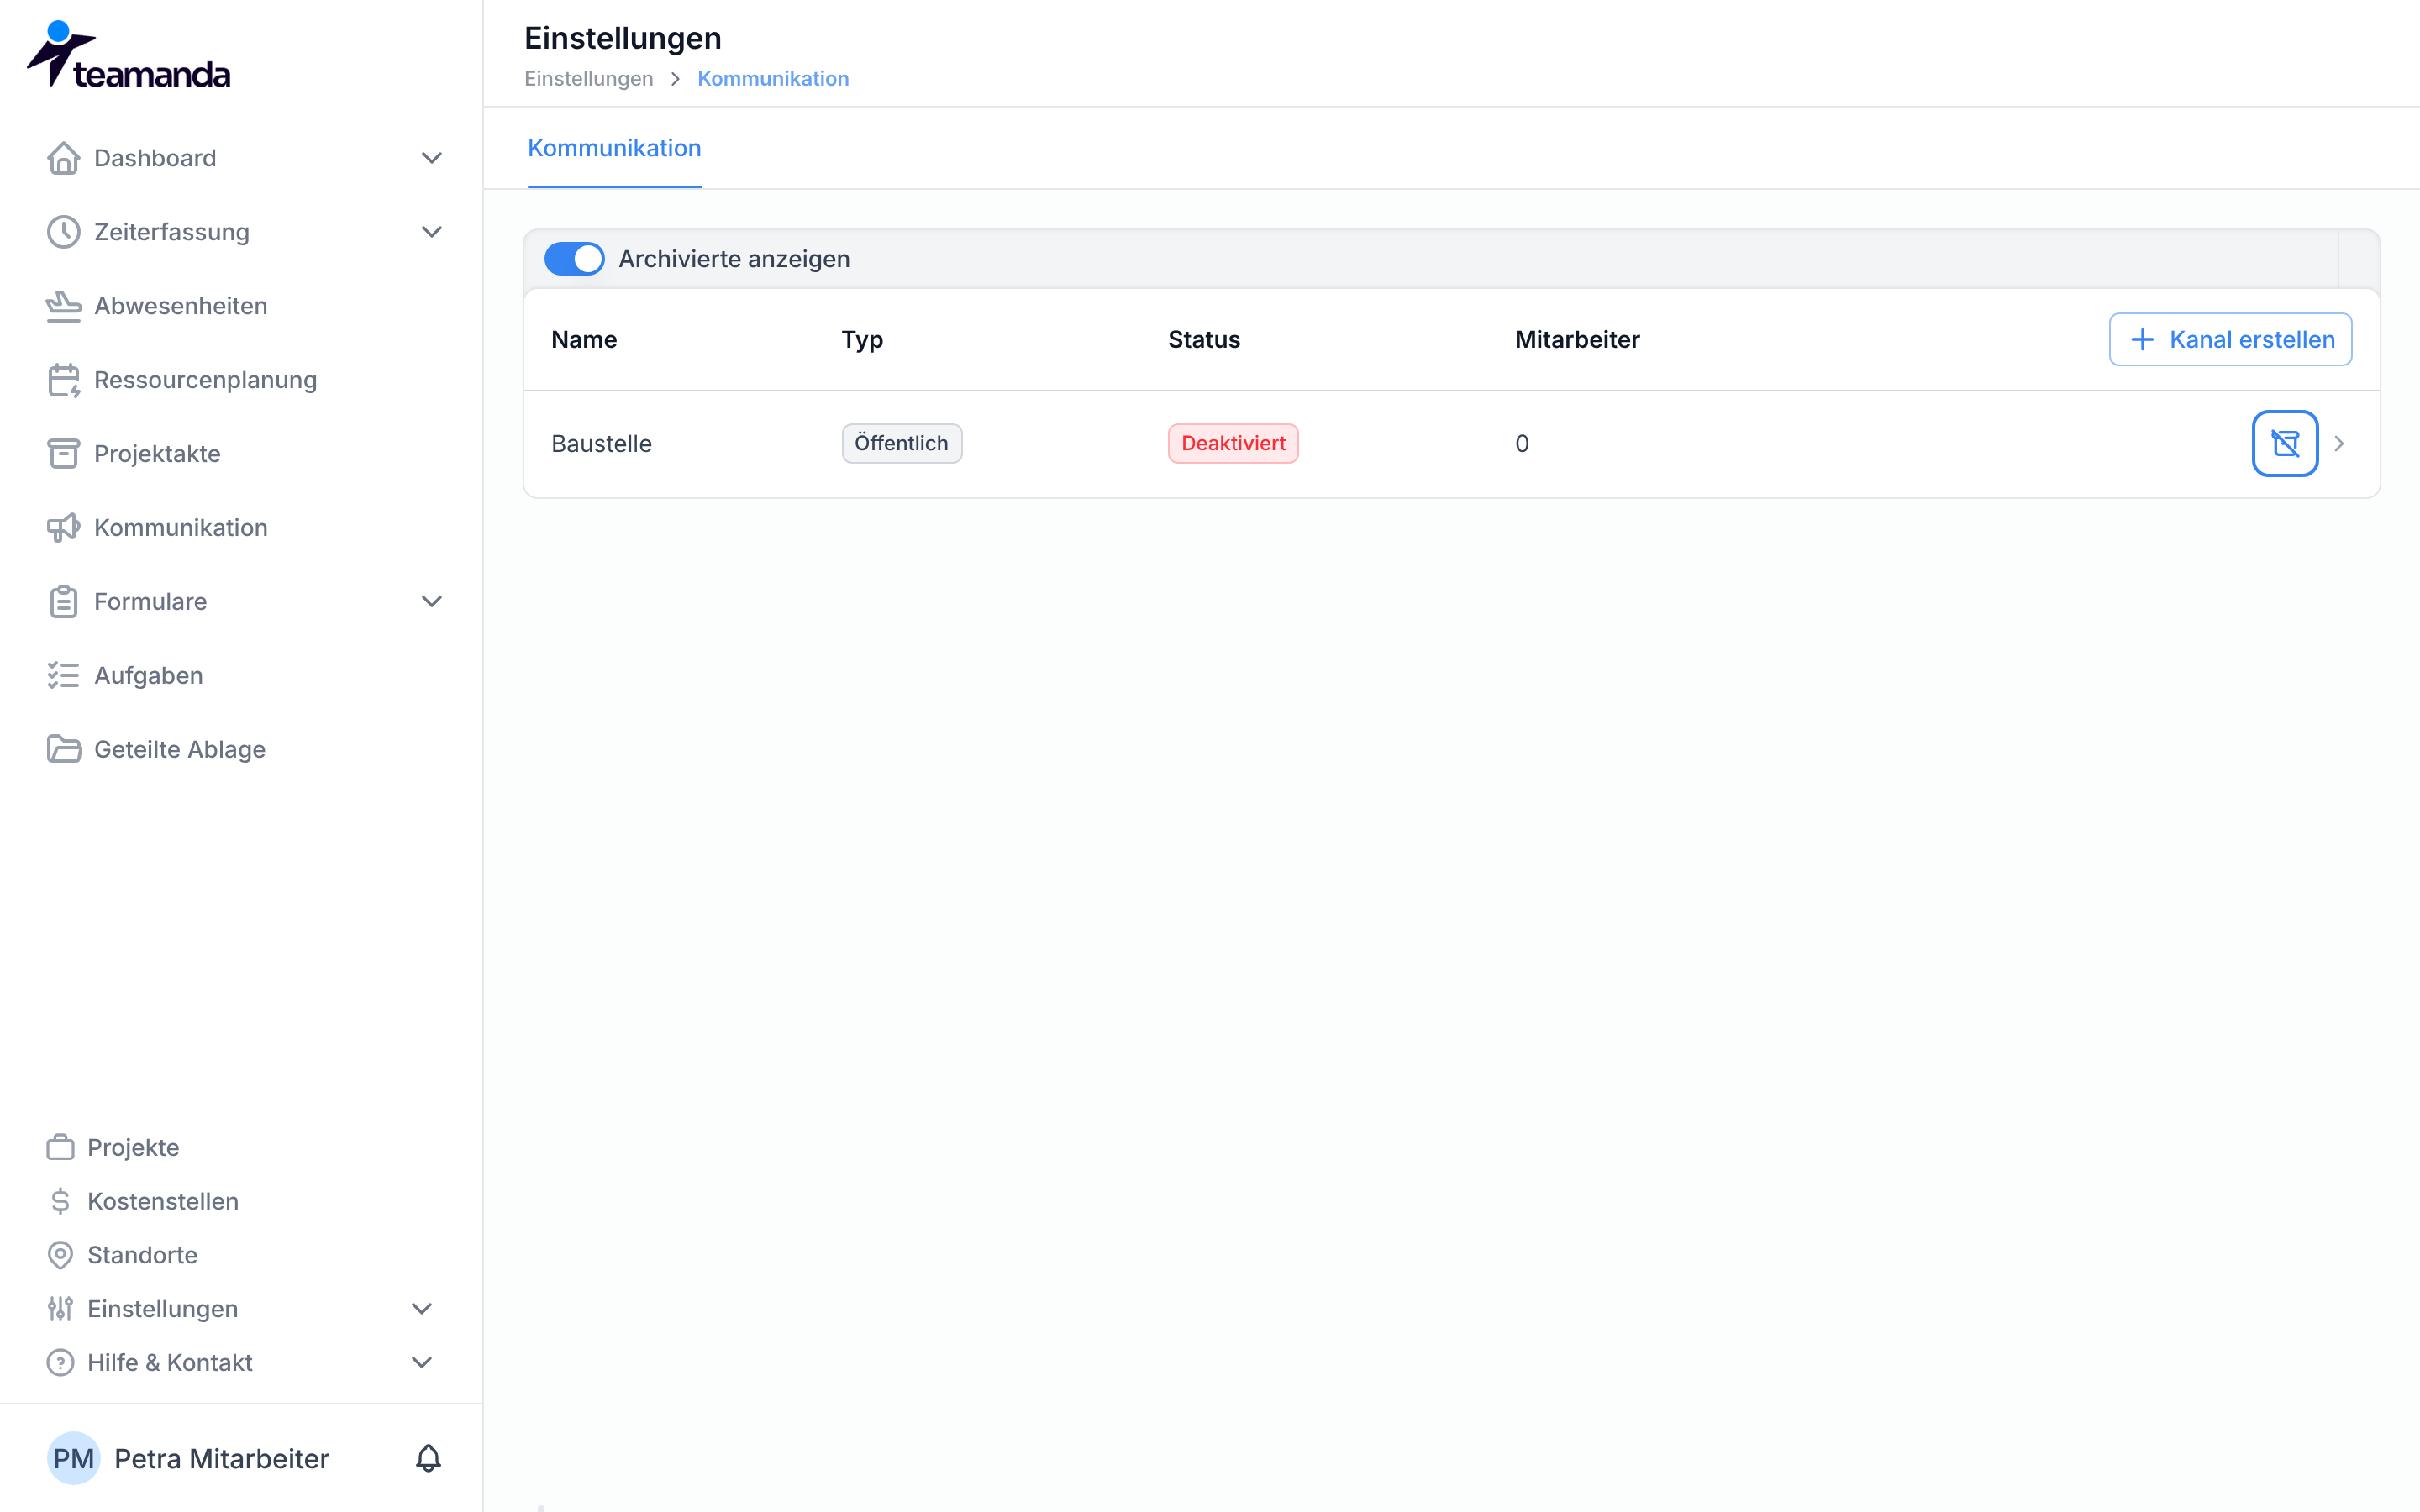Click the Petra Mitarbeiter name
Image resolution: width=2420 pixels, height=1512 pixels.
pos(222,1459)
